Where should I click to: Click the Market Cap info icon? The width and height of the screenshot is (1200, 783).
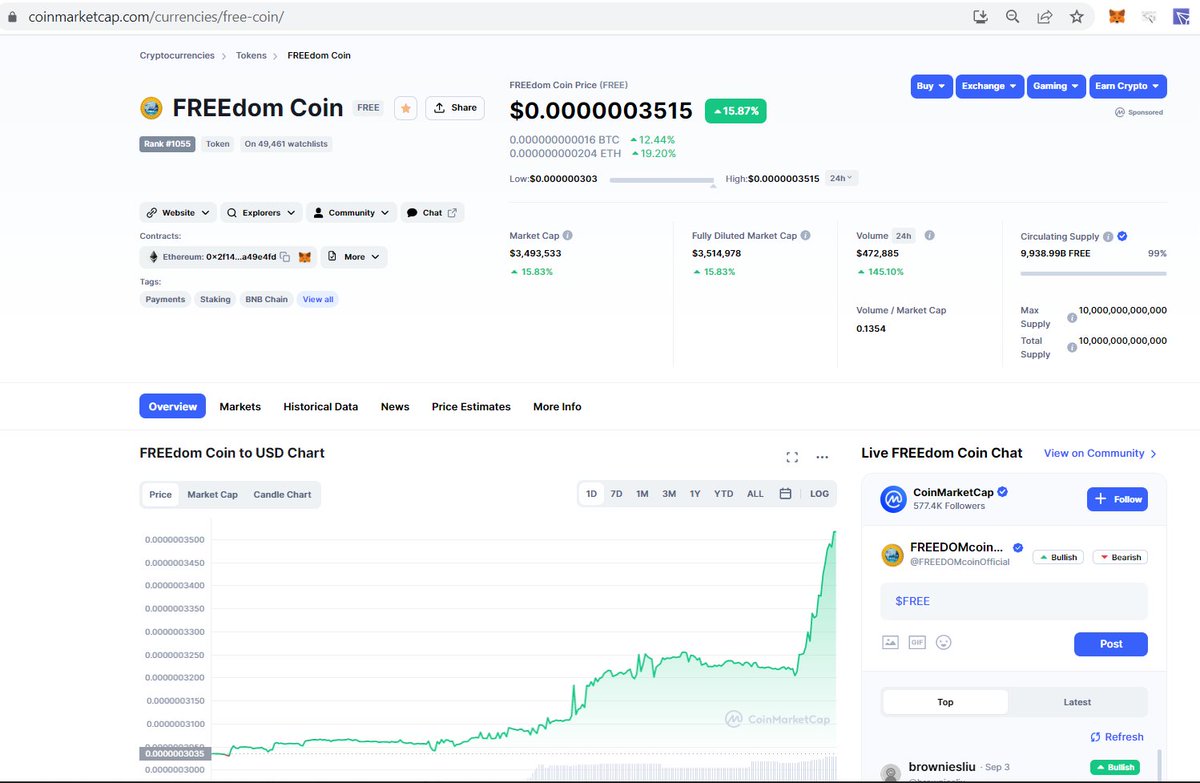568,236
